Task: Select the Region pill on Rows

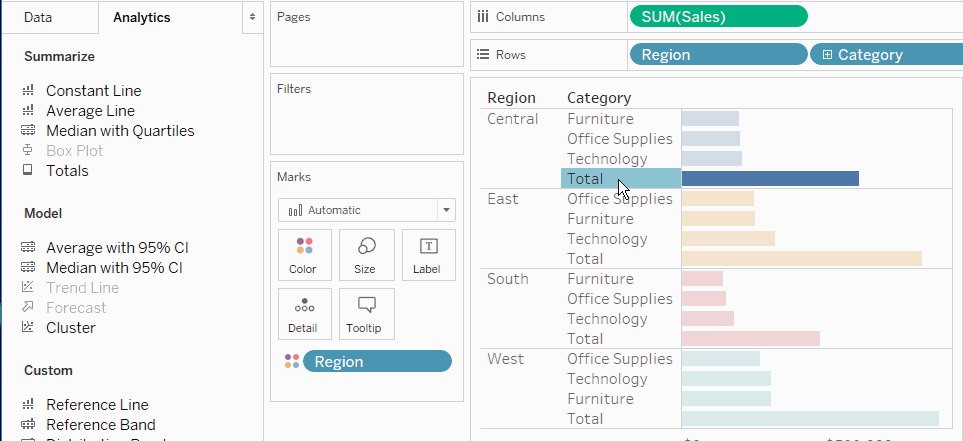Action: point(717,55)
